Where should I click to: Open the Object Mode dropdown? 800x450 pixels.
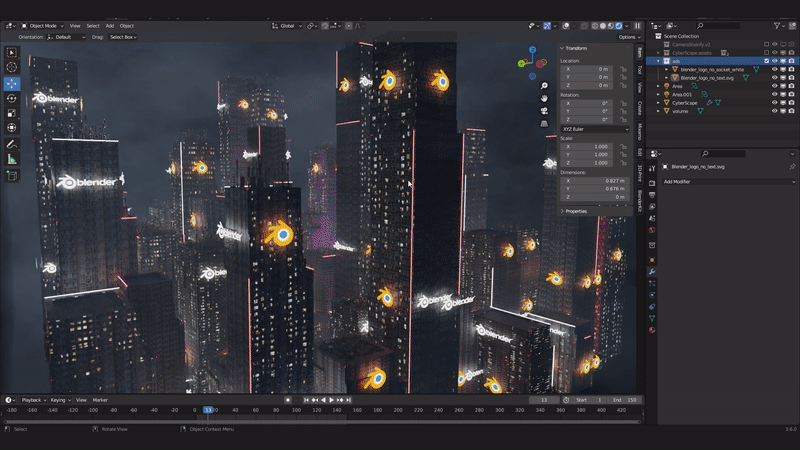click(42, 26)
